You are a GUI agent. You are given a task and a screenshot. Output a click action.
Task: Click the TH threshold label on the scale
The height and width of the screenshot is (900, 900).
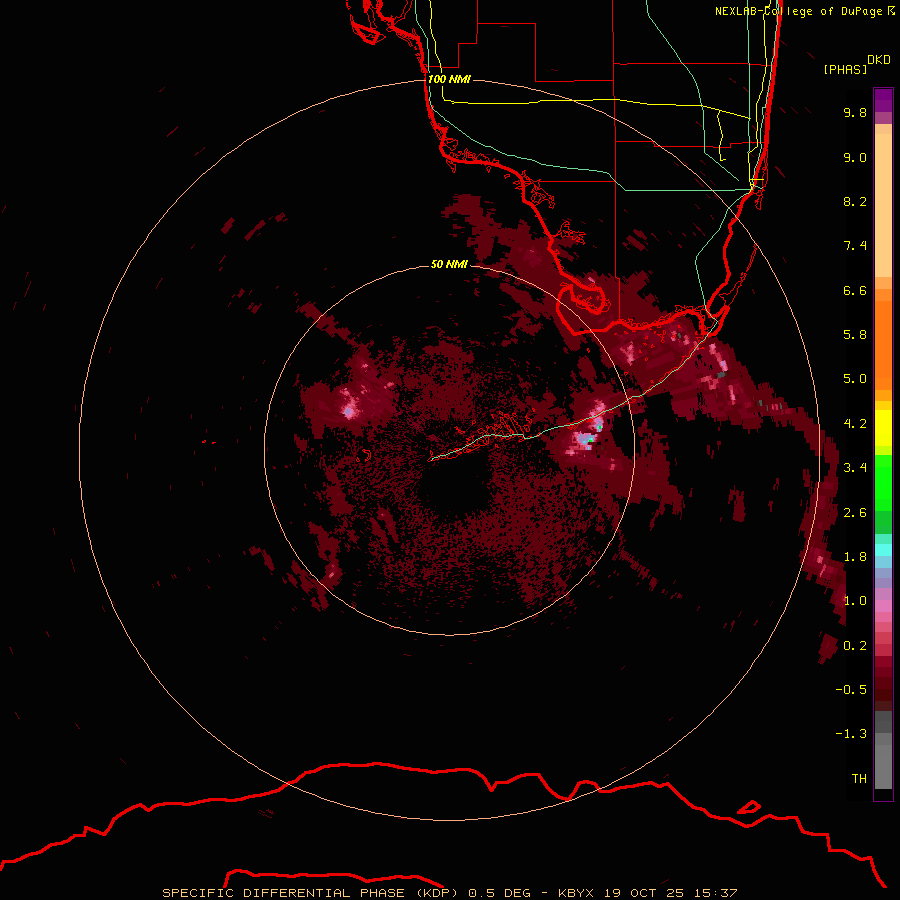point(859,779)
